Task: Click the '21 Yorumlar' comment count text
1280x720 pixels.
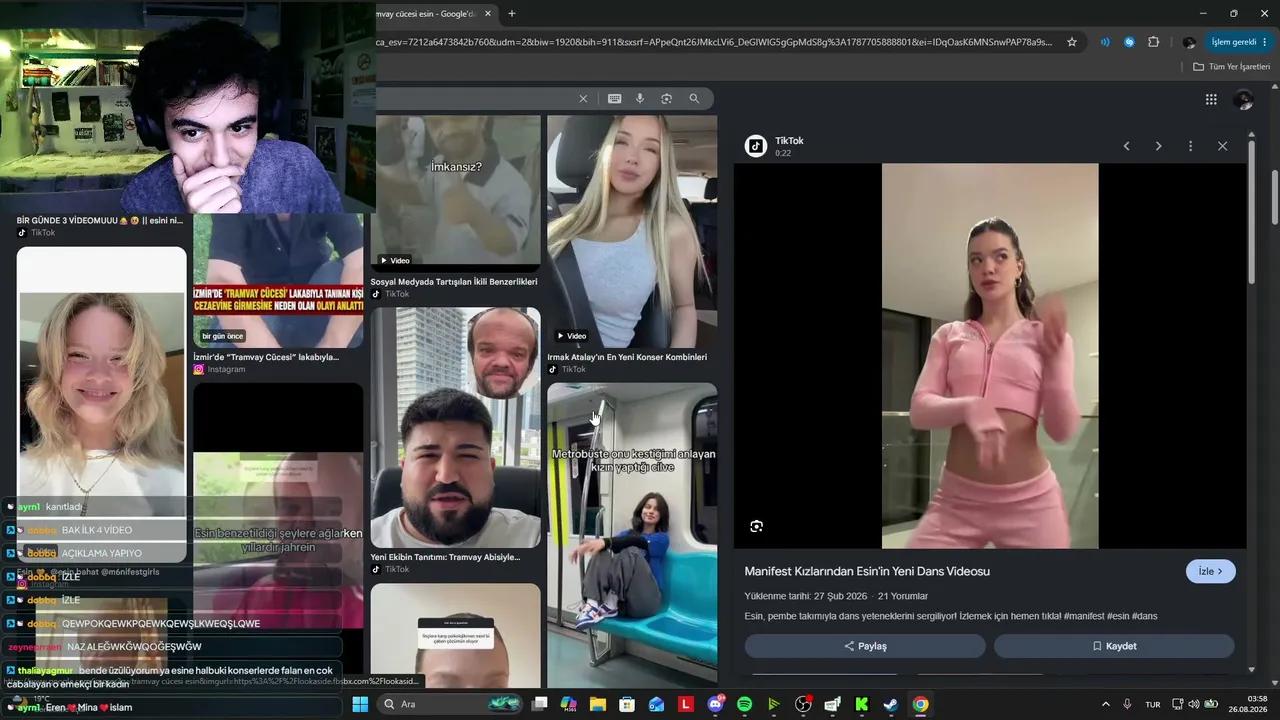Action: coord(903,596)
